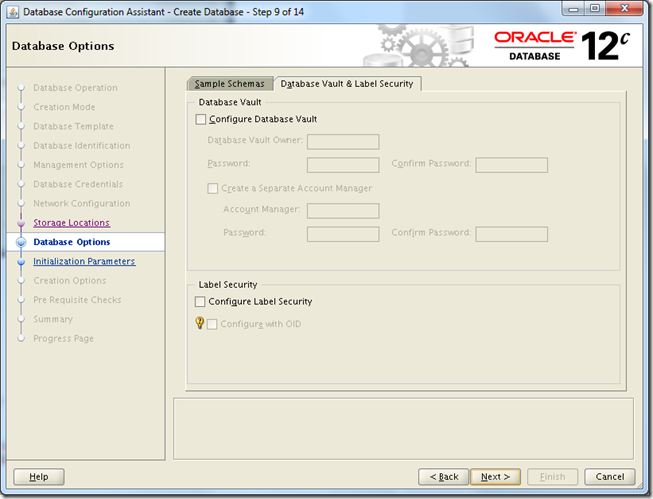Click Account Manager Confirm Password field

tap(511, 234)
